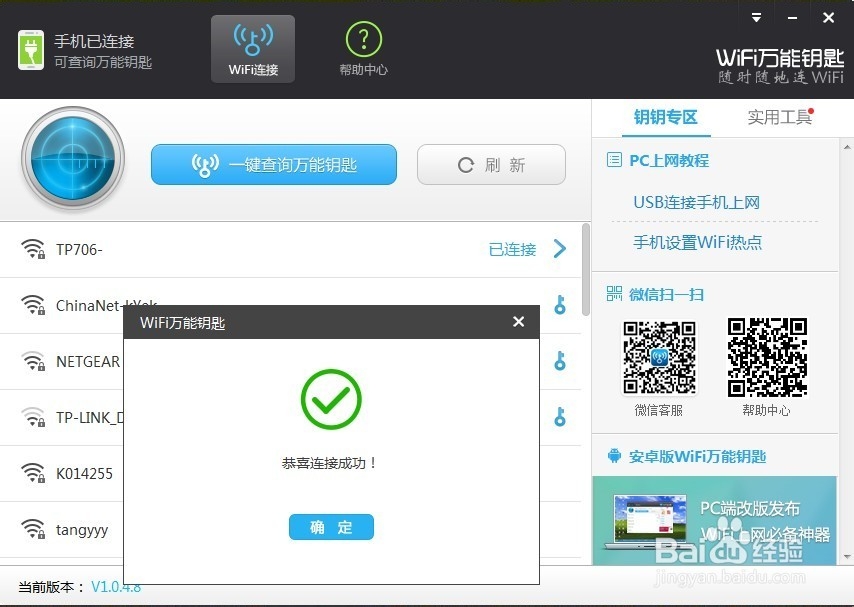
Task: Click the green success checkmark icon
Action: (331, 399)
